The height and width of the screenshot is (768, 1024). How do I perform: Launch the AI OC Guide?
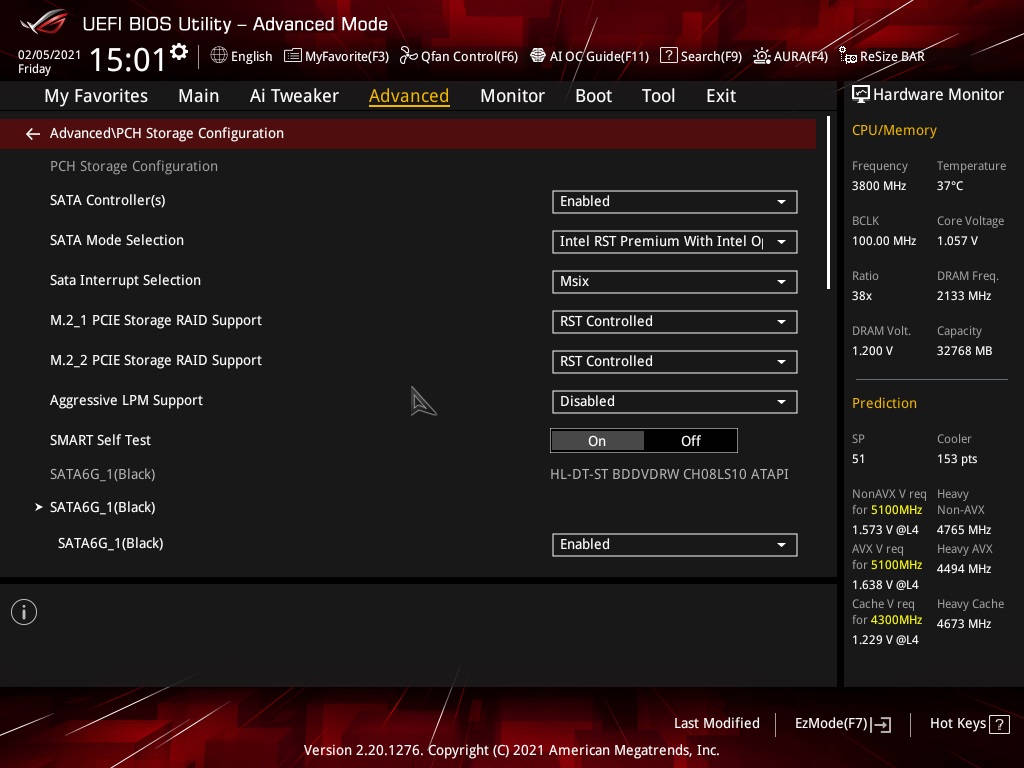[x=589, y=56]
